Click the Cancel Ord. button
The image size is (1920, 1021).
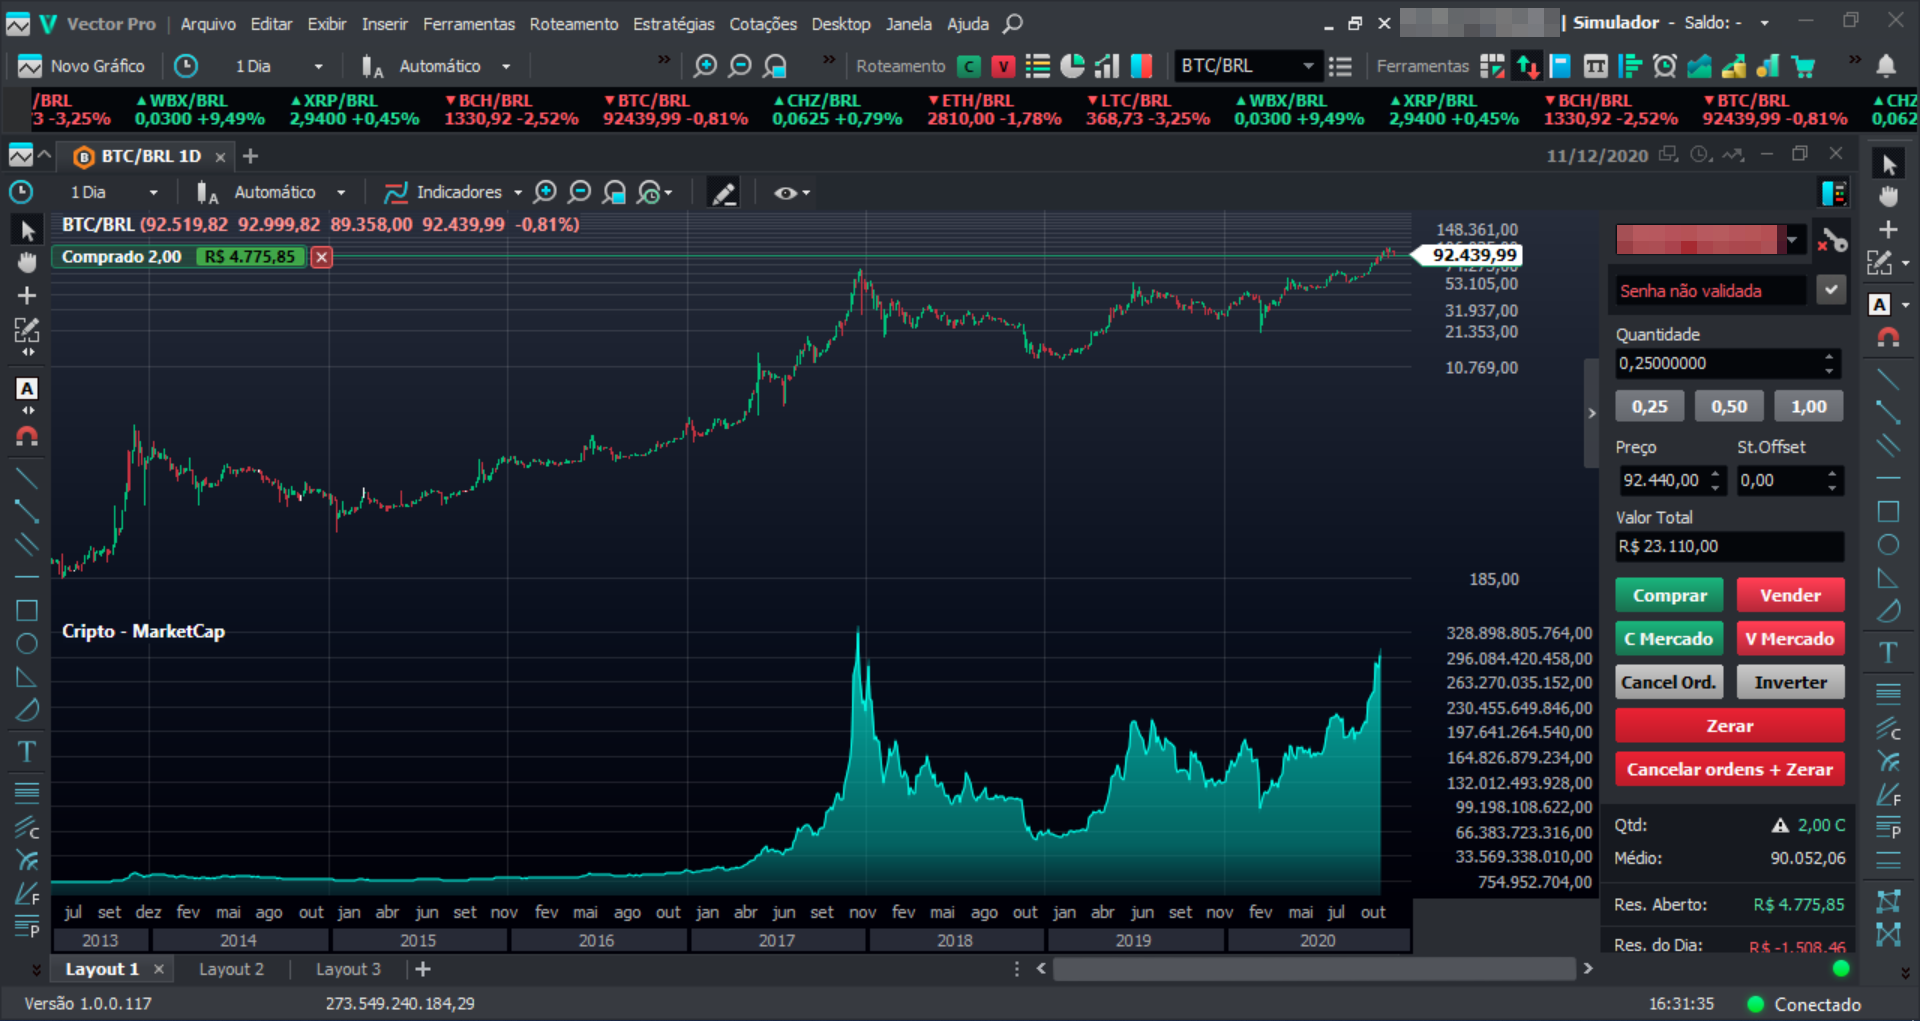point(1669,682)
